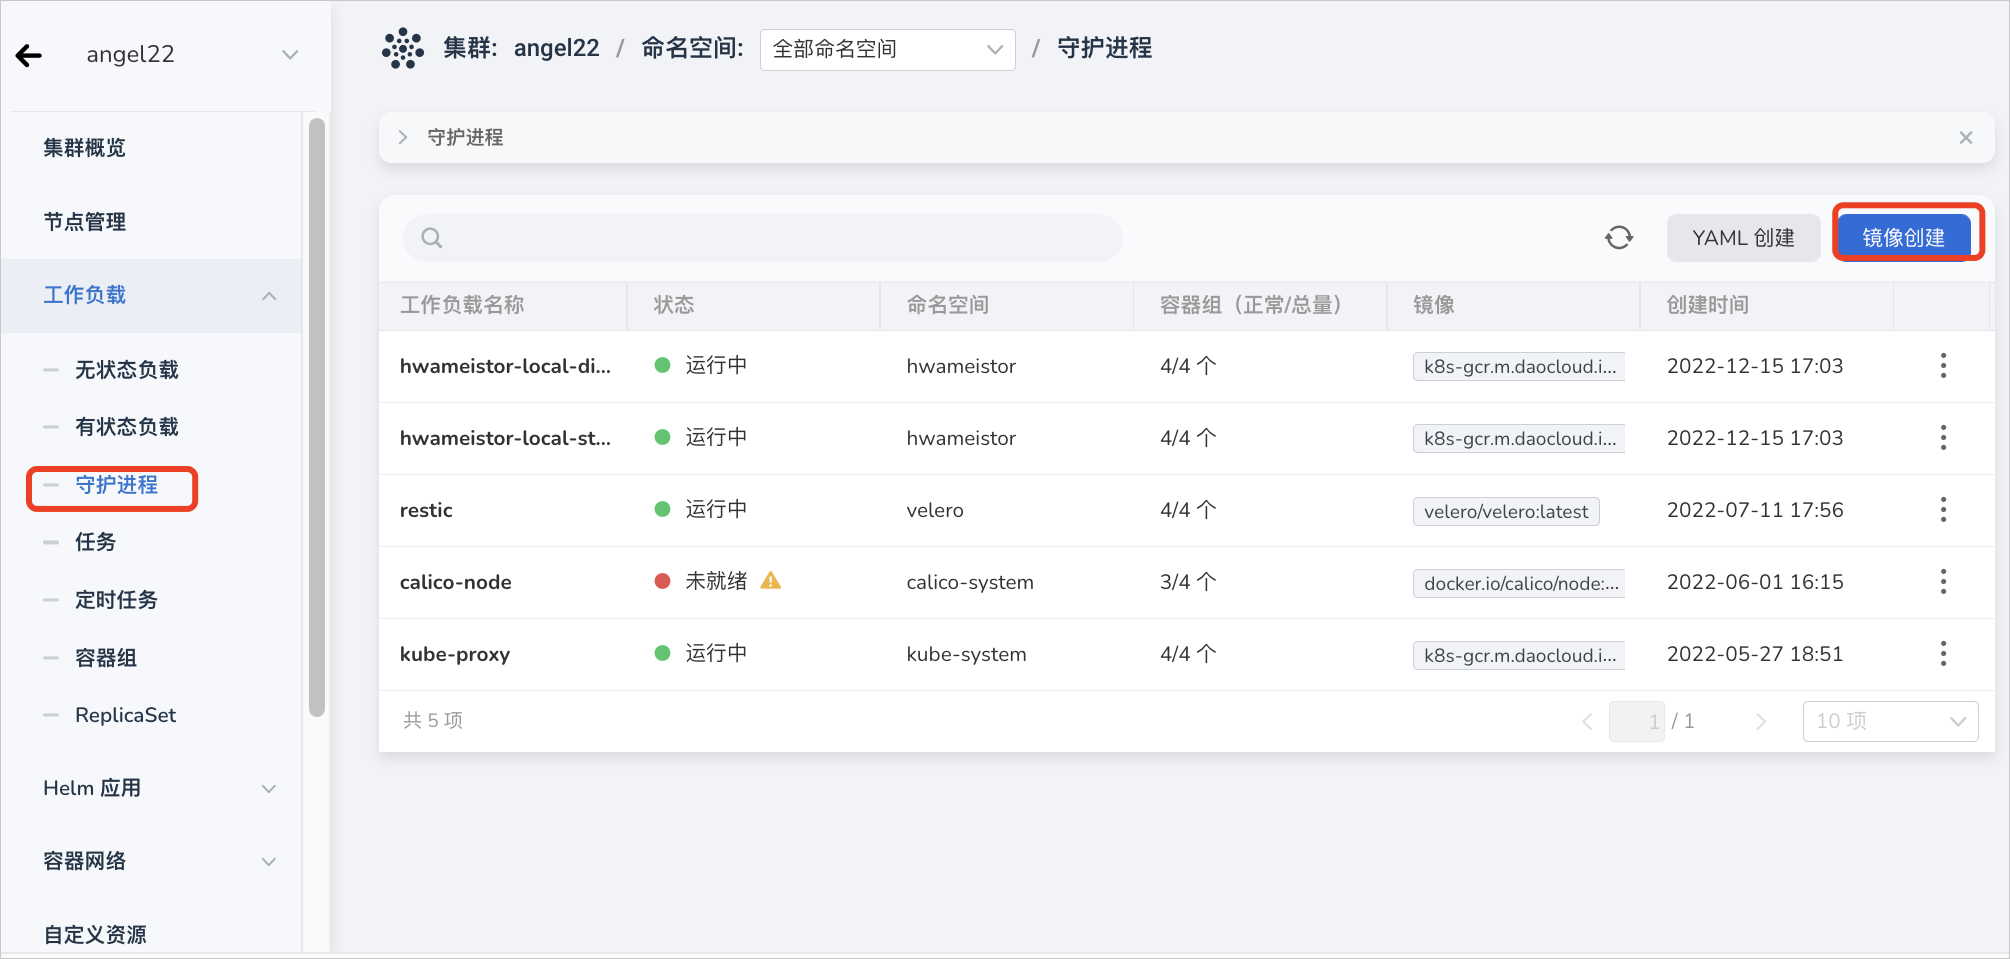Open the 全部命名空间 namespace dropdown

887,49
